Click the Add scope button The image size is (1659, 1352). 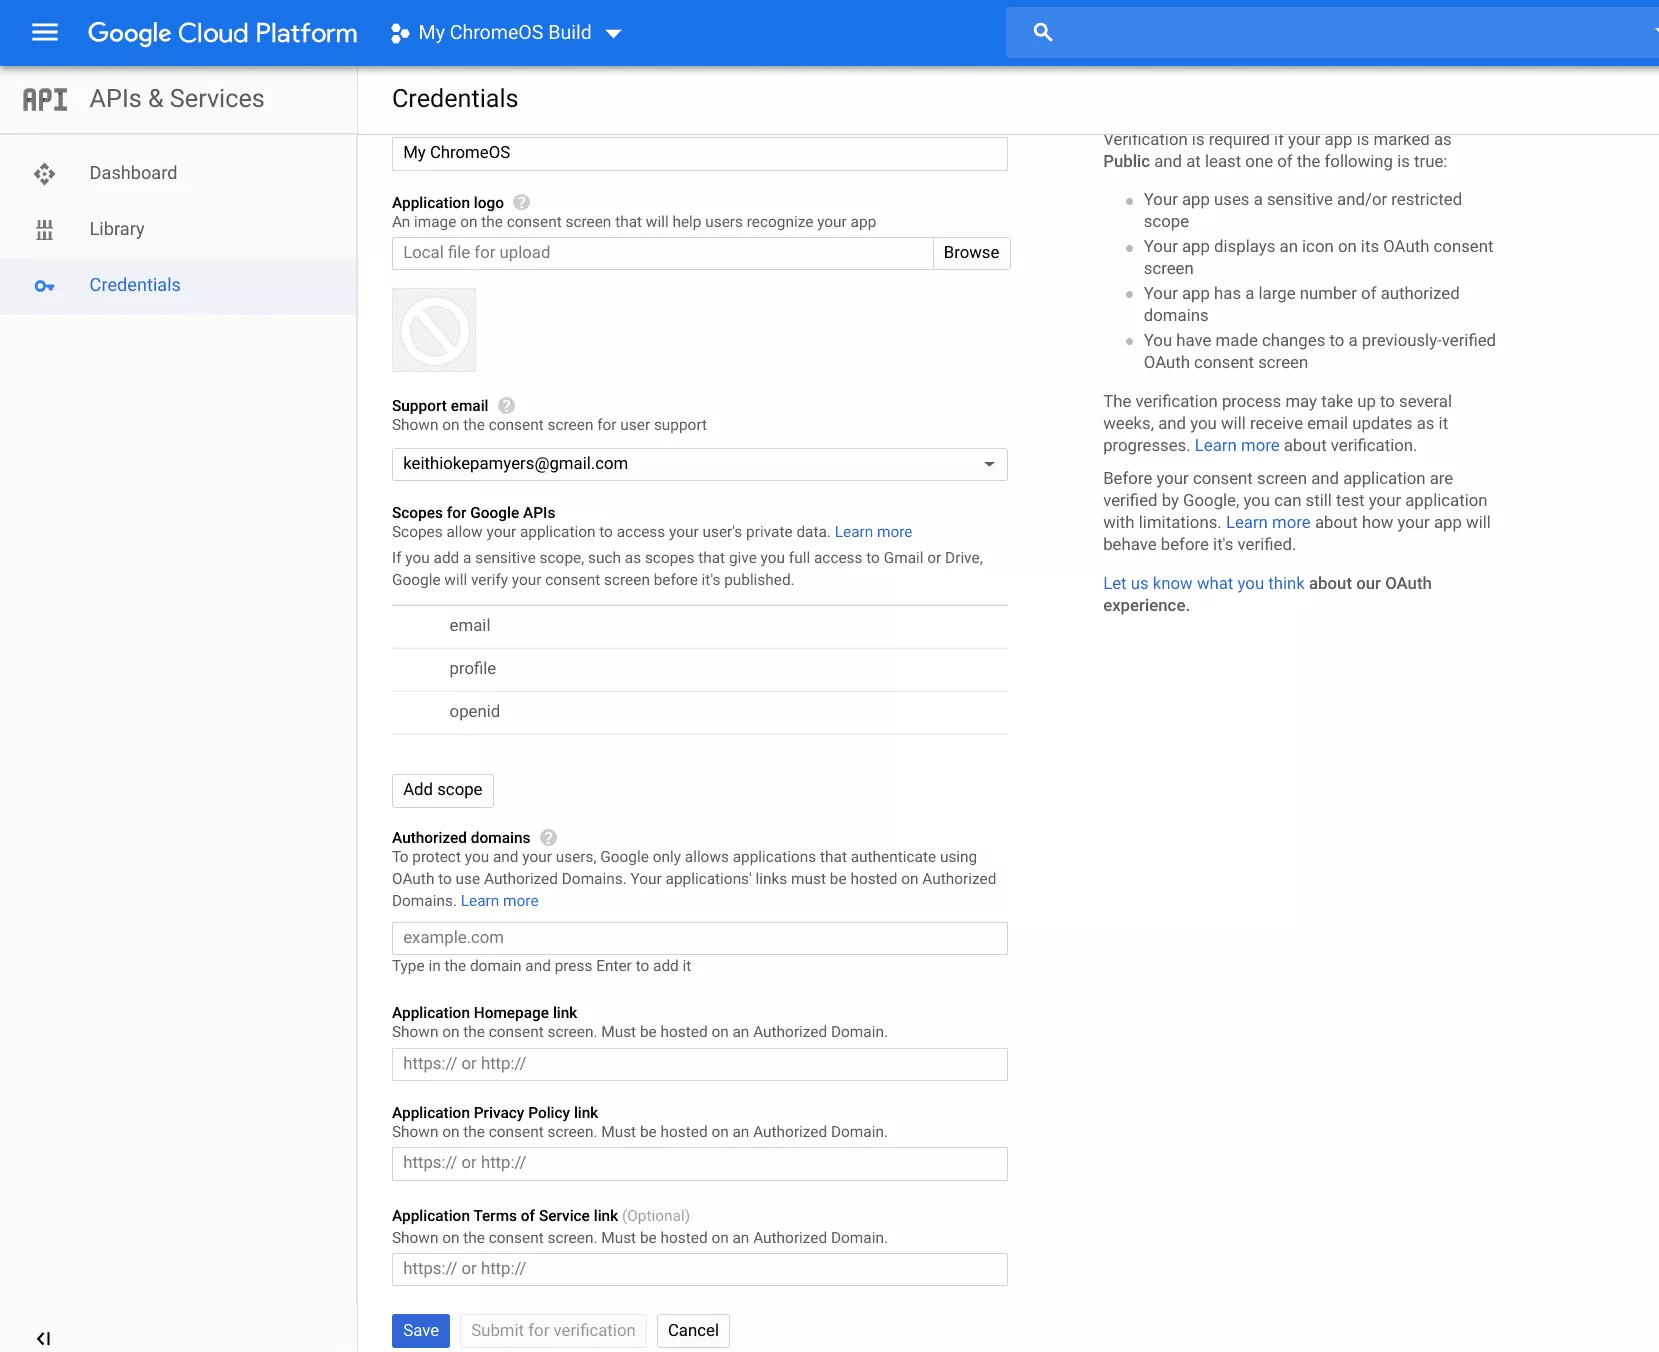click(442, 790)
